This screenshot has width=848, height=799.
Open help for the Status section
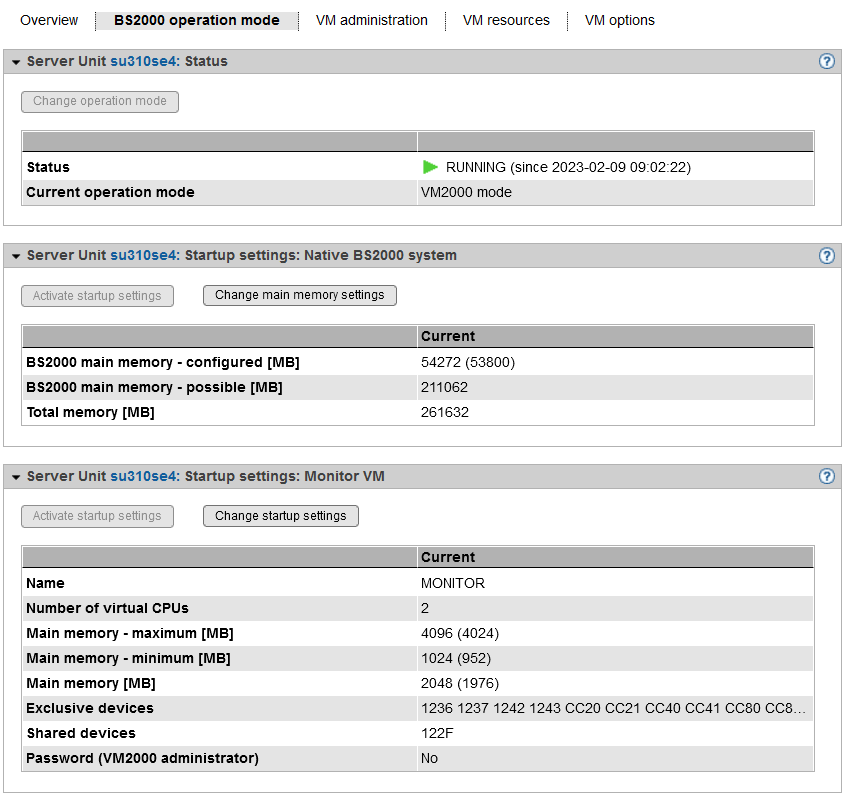click(826, 61)
